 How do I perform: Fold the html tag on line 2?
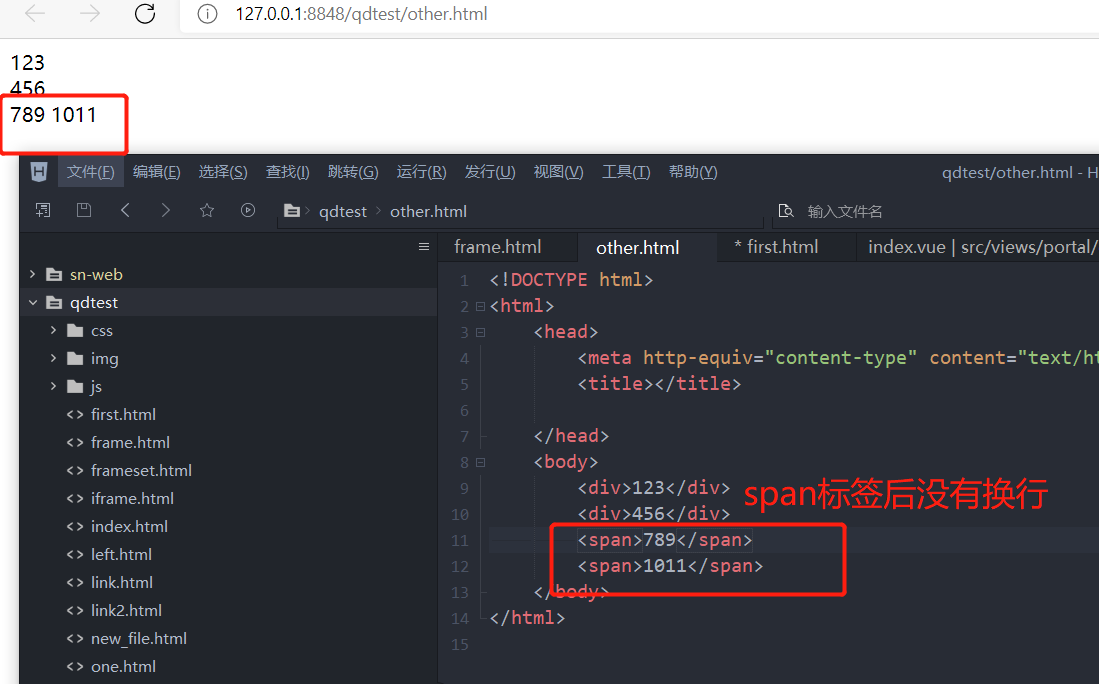coord(480,306)
